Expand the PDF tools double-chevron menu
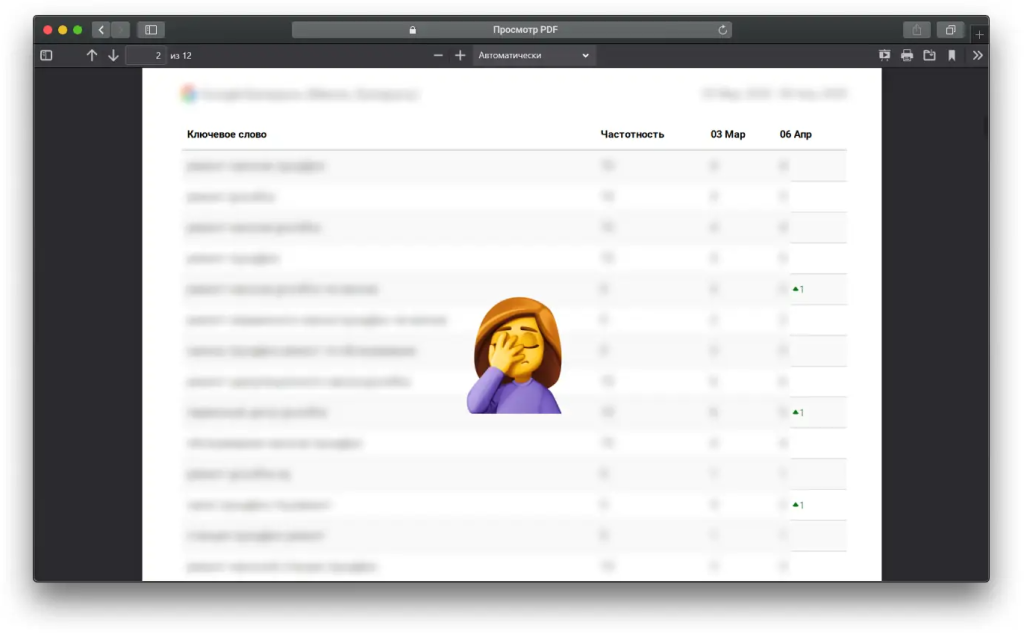The height and width of the screenshot is (634, 1024). pyautogui.click(x=977, y=56)
